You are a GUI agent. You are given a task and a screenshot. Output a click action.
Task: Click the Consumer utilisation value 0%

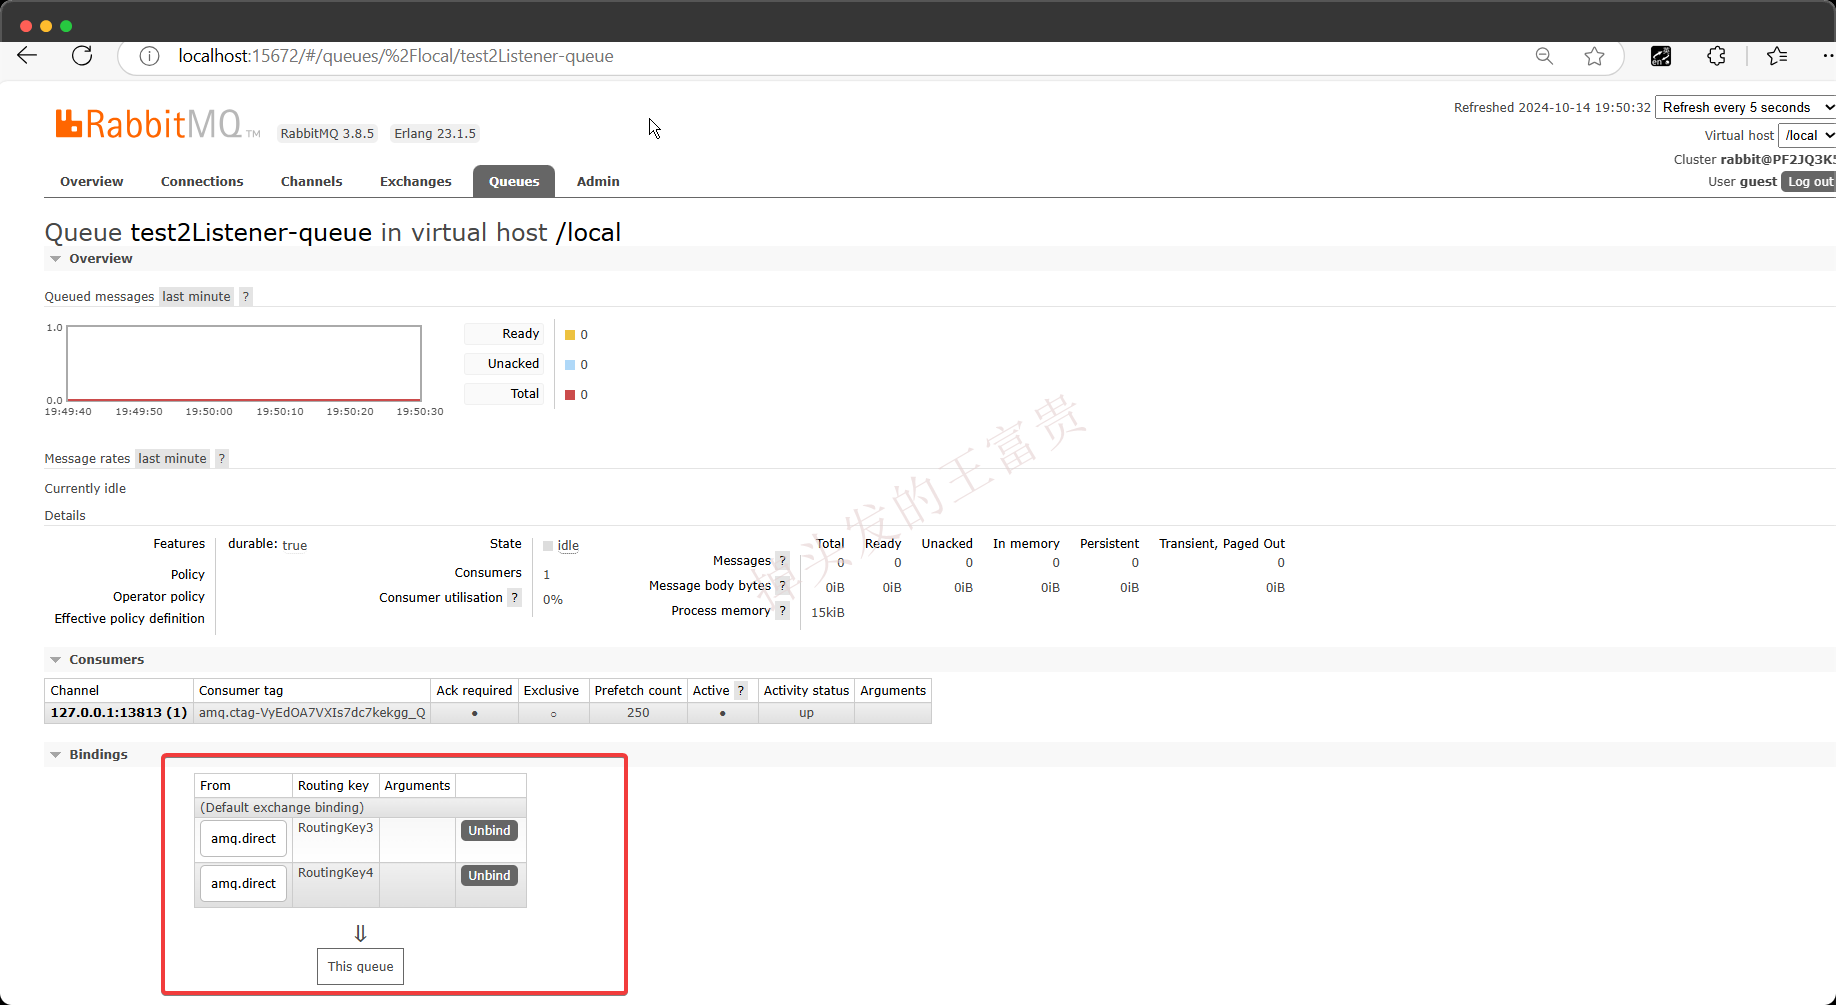point(553,600)
